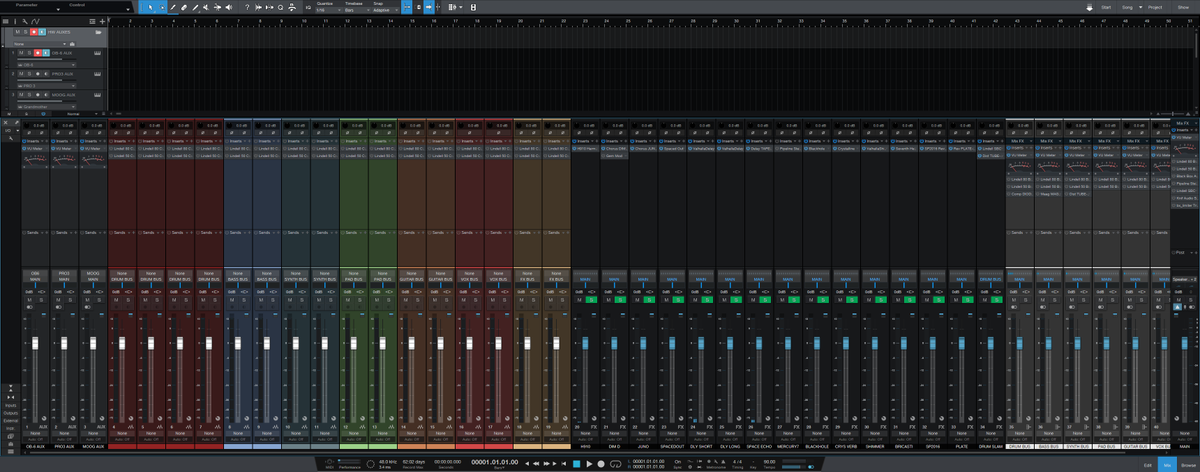The height and width of the screenshot is (472, 1200).
Task: Open the Timebase Bars dropdown
Action: pos(357,10)
